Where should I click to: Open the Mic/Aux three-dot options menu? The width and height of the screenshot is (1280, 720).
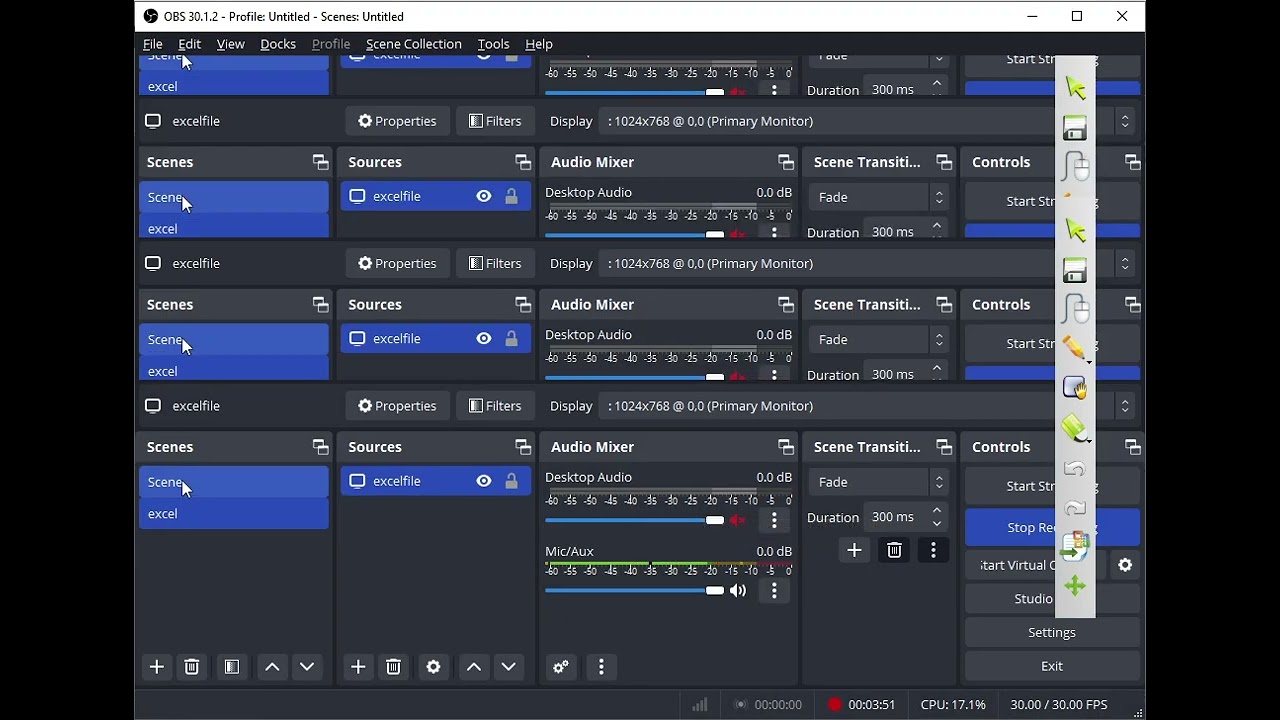click(774, 591)
